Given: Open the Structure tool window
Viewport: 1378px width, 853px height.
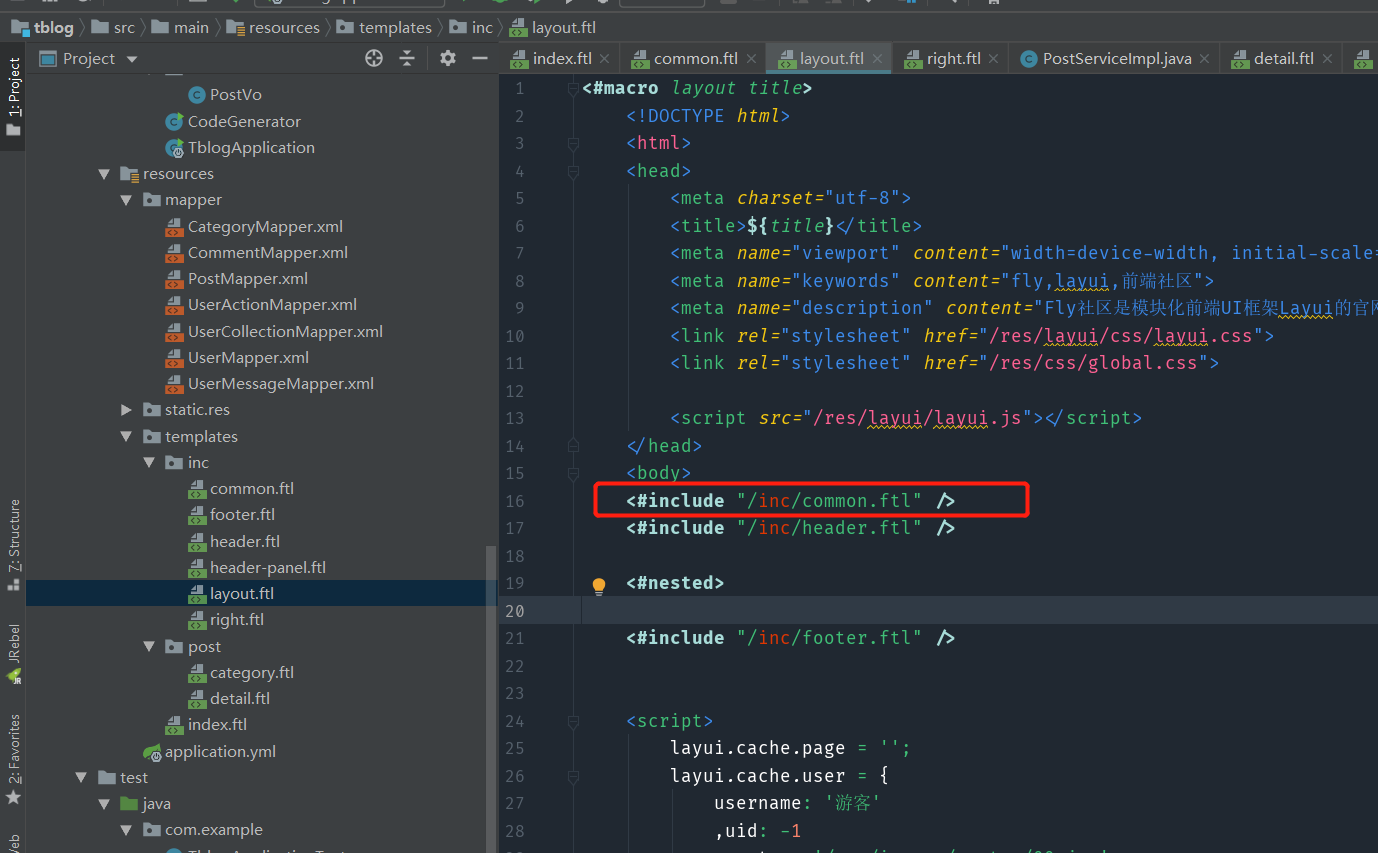Looking at the screenshot, I should 13,546.
